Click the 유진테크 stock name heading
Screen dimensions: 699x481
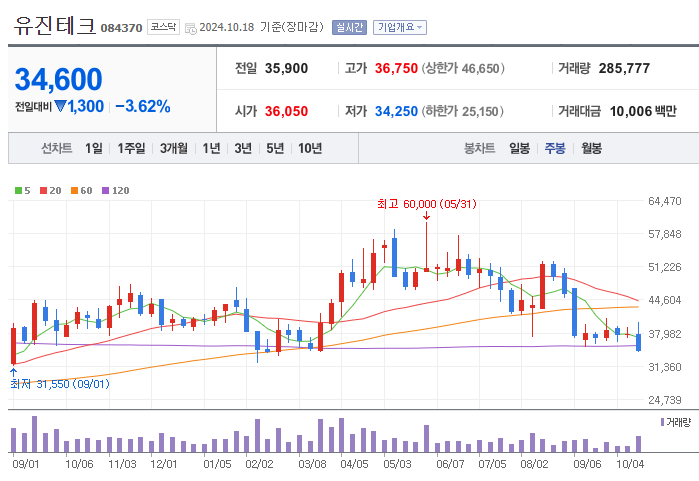[54, 26]
